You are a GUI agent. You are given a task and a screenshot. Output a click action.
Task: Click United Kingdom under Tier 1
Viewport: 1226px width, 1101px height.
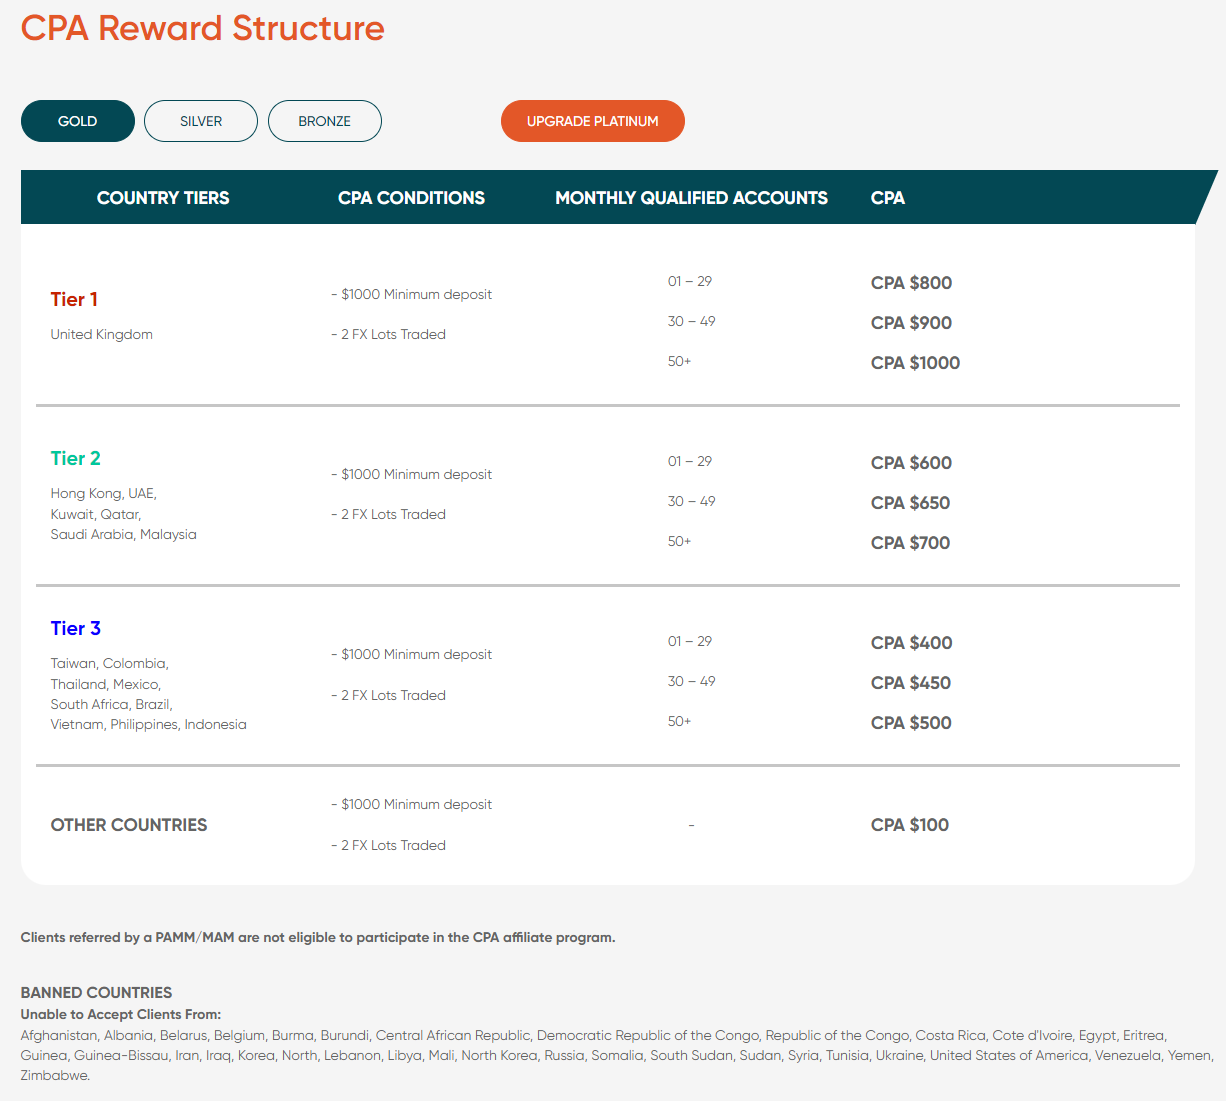pyautogui.click(x=102, y=334)
